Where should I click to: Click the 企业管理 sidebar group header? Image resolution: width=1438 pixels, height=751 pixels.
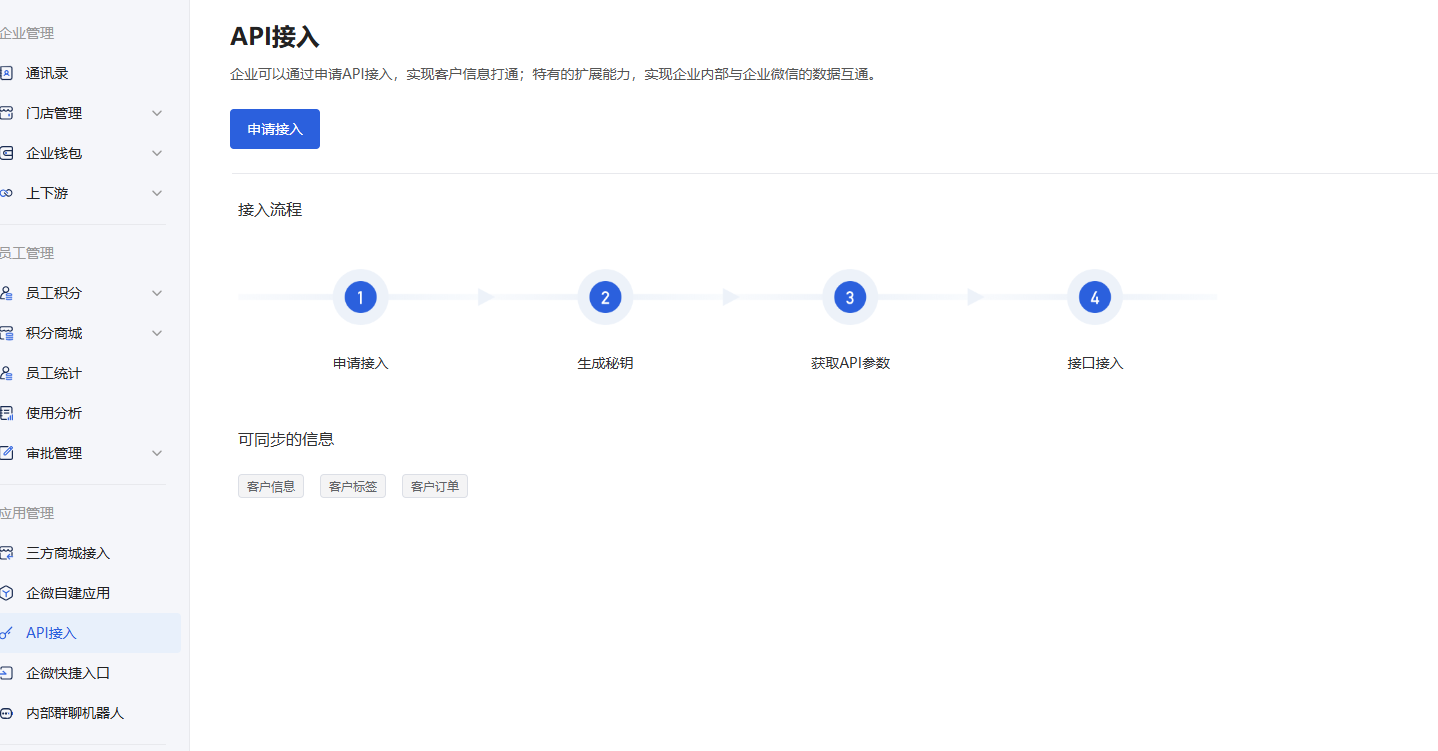(27, 33)
